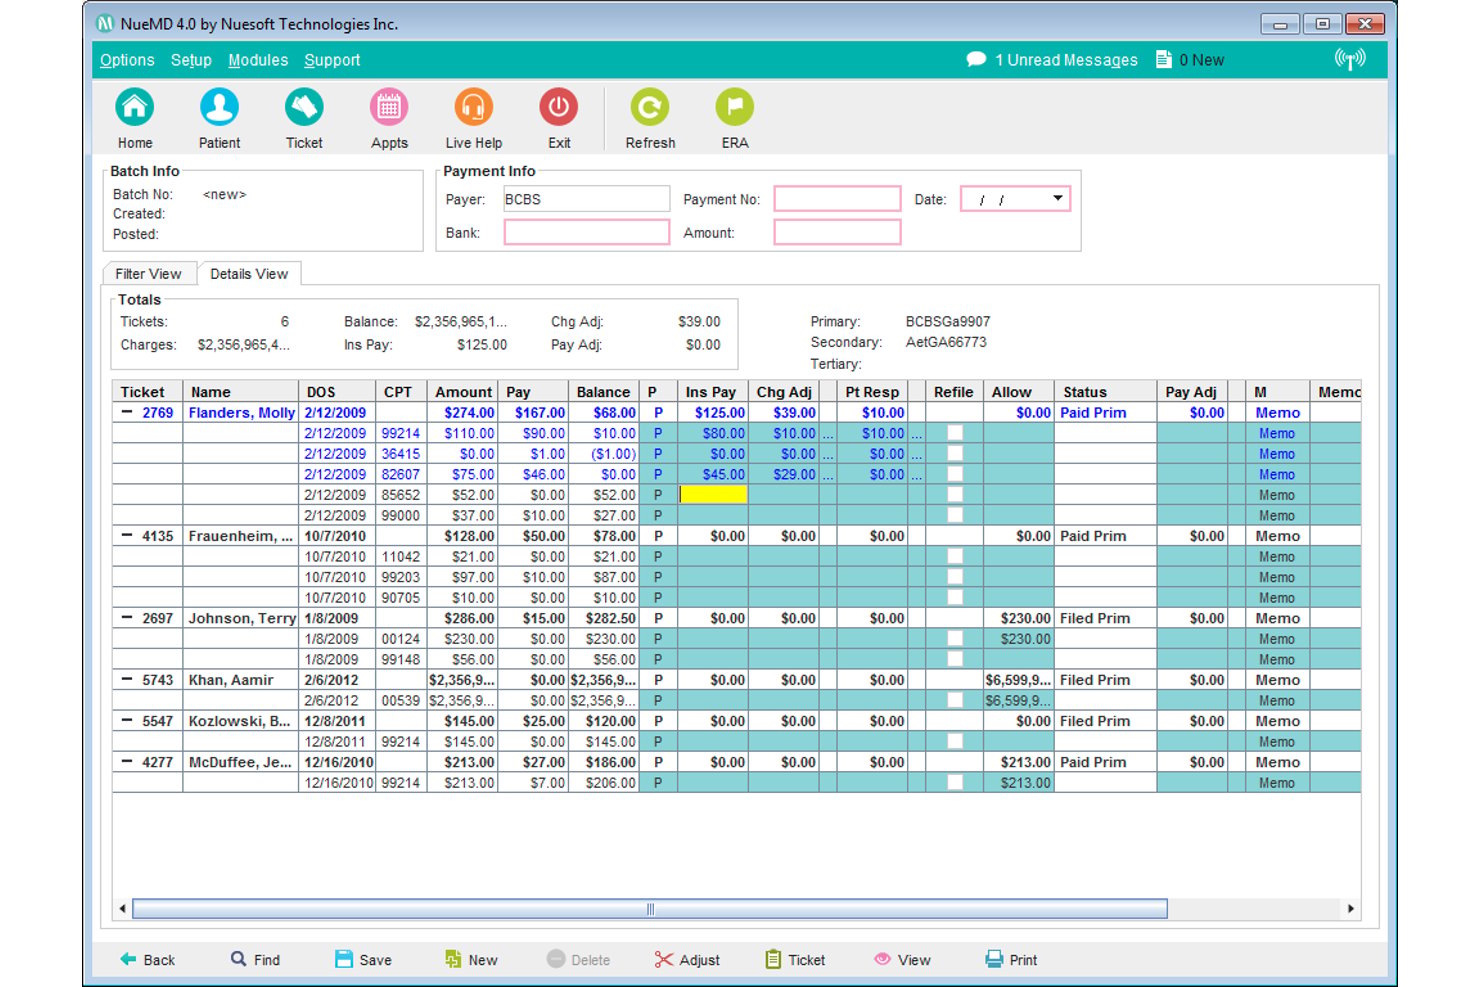The width and height of the screenshot is (1480, 987).
Task: Click the Amount input field
Action: pyautogui.click(x=837, y=232)
